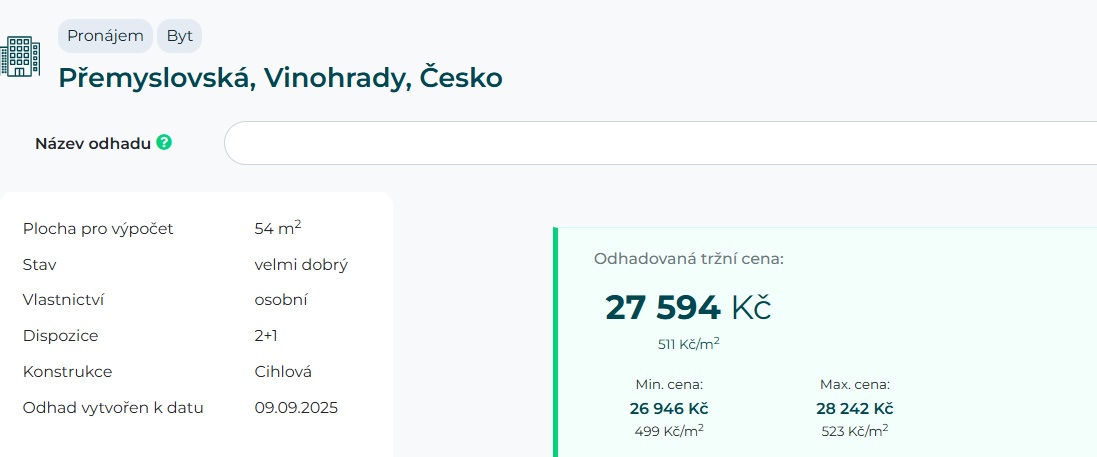Select the Byt tag

click(180, 36)
